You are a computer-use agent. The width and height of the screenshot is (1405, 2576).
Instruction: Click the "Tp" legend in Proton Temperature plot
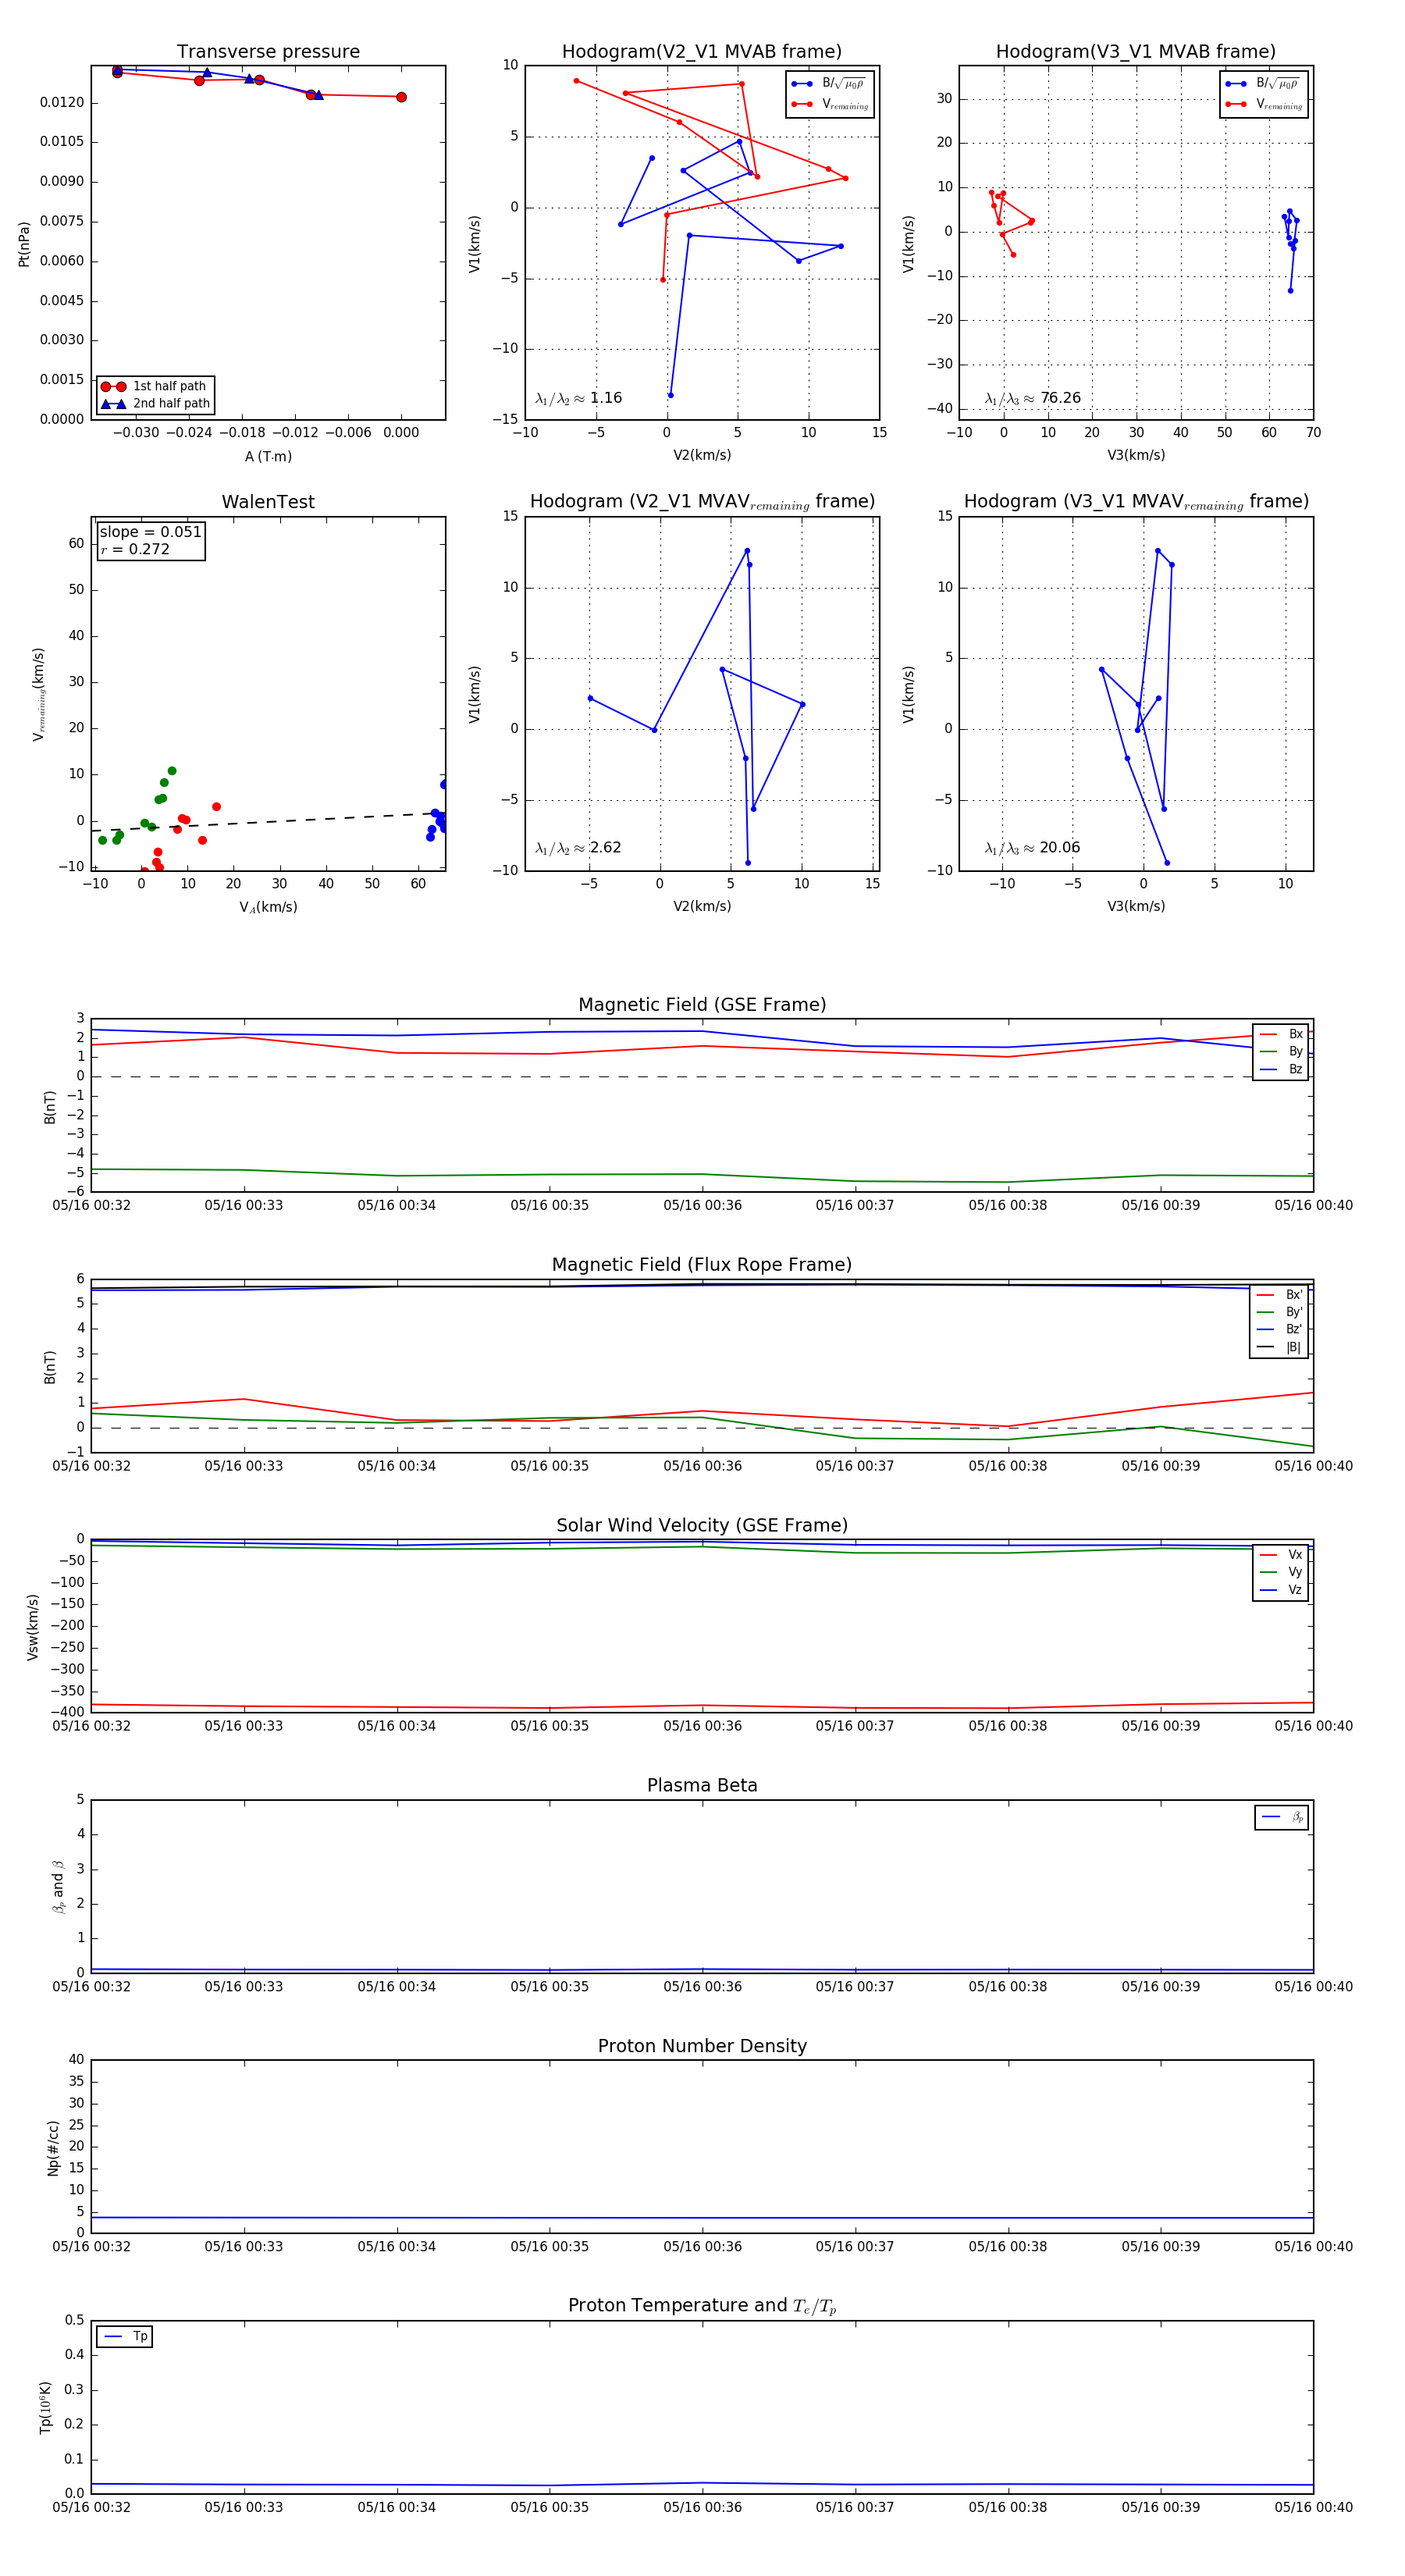pos(124,2337)
